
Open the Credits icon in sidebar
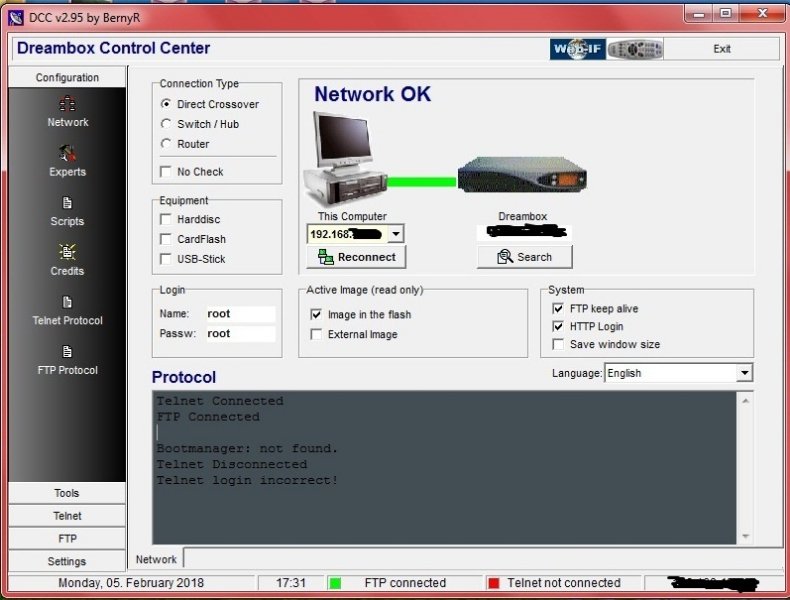[x=67, y=253]
